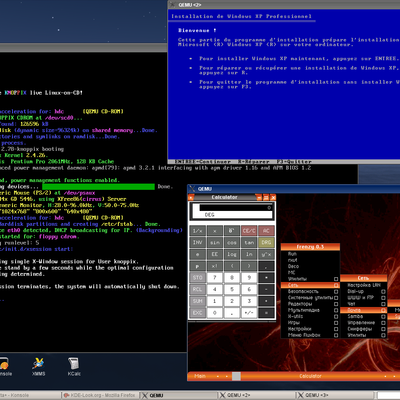Click the sin key on the Calculator
Image resolution: width=400 pixels, height=400 pixels.
click(x=215, y=242)
